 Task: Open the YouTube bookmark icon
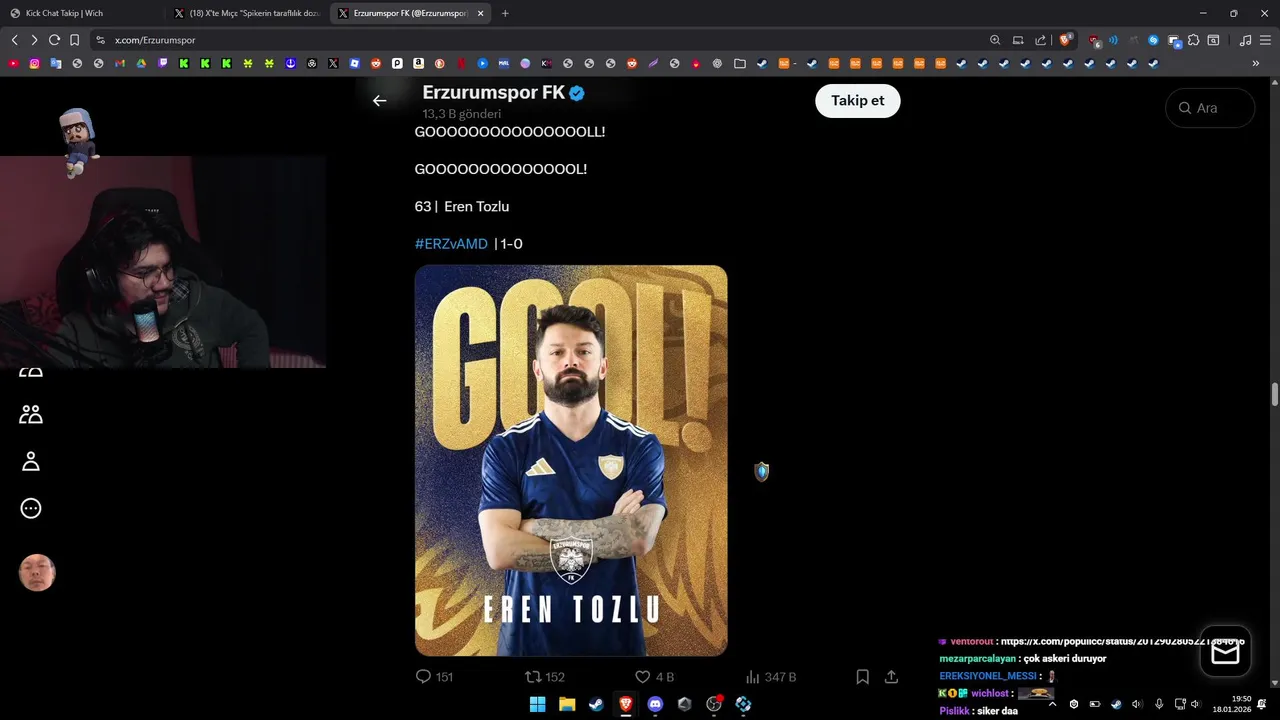click(x=13, y=63)
